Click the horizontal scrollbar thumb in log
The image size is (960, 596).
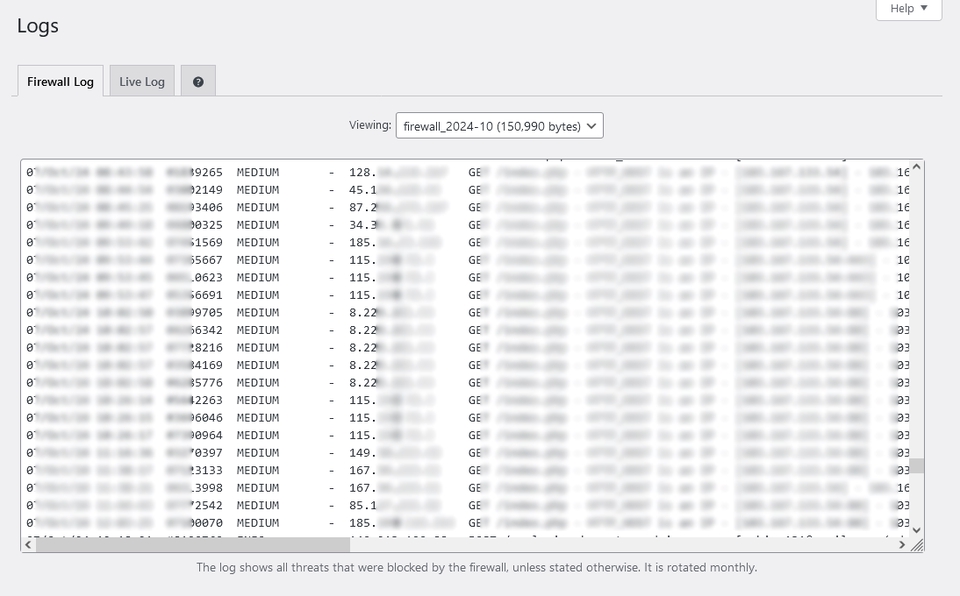click(x=193, y=545)
